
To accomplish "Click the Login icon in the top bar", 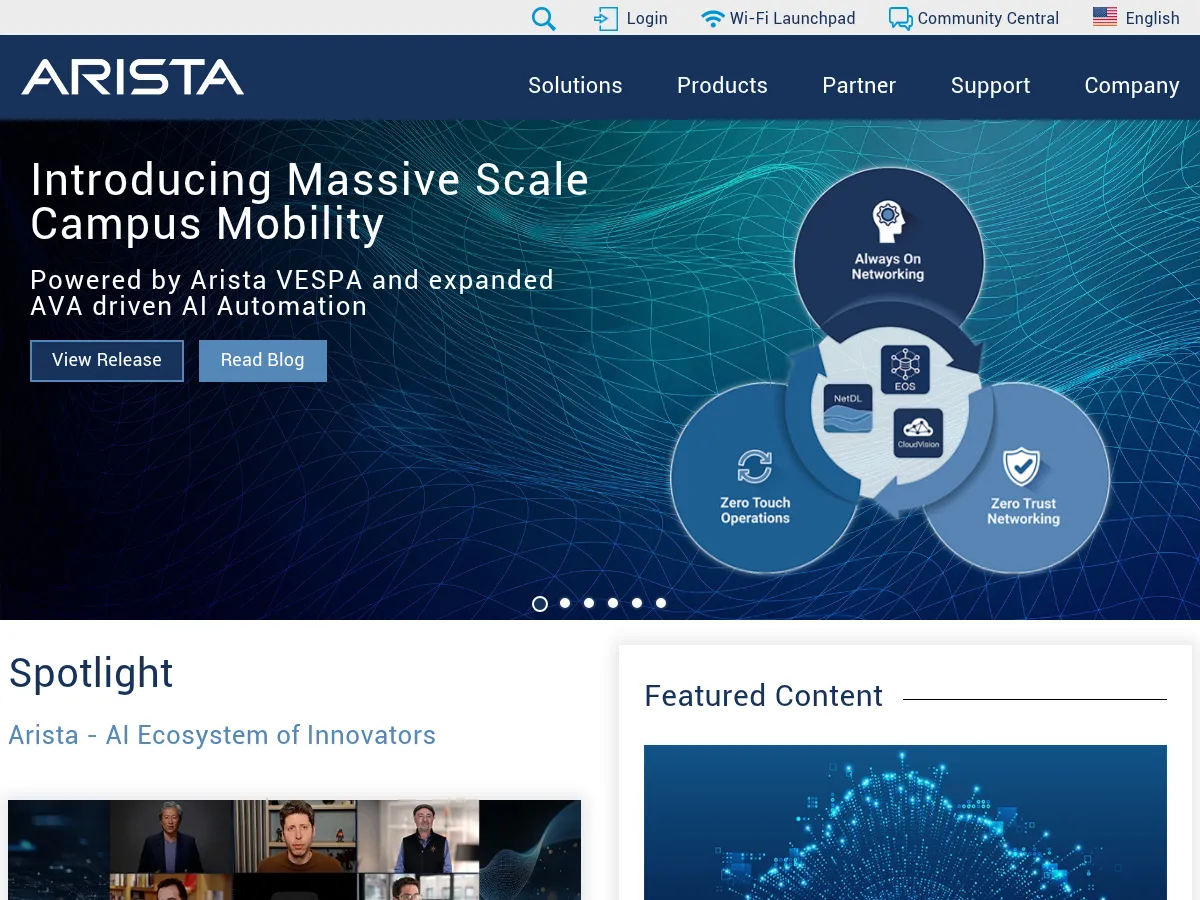I will coord(605,18).
